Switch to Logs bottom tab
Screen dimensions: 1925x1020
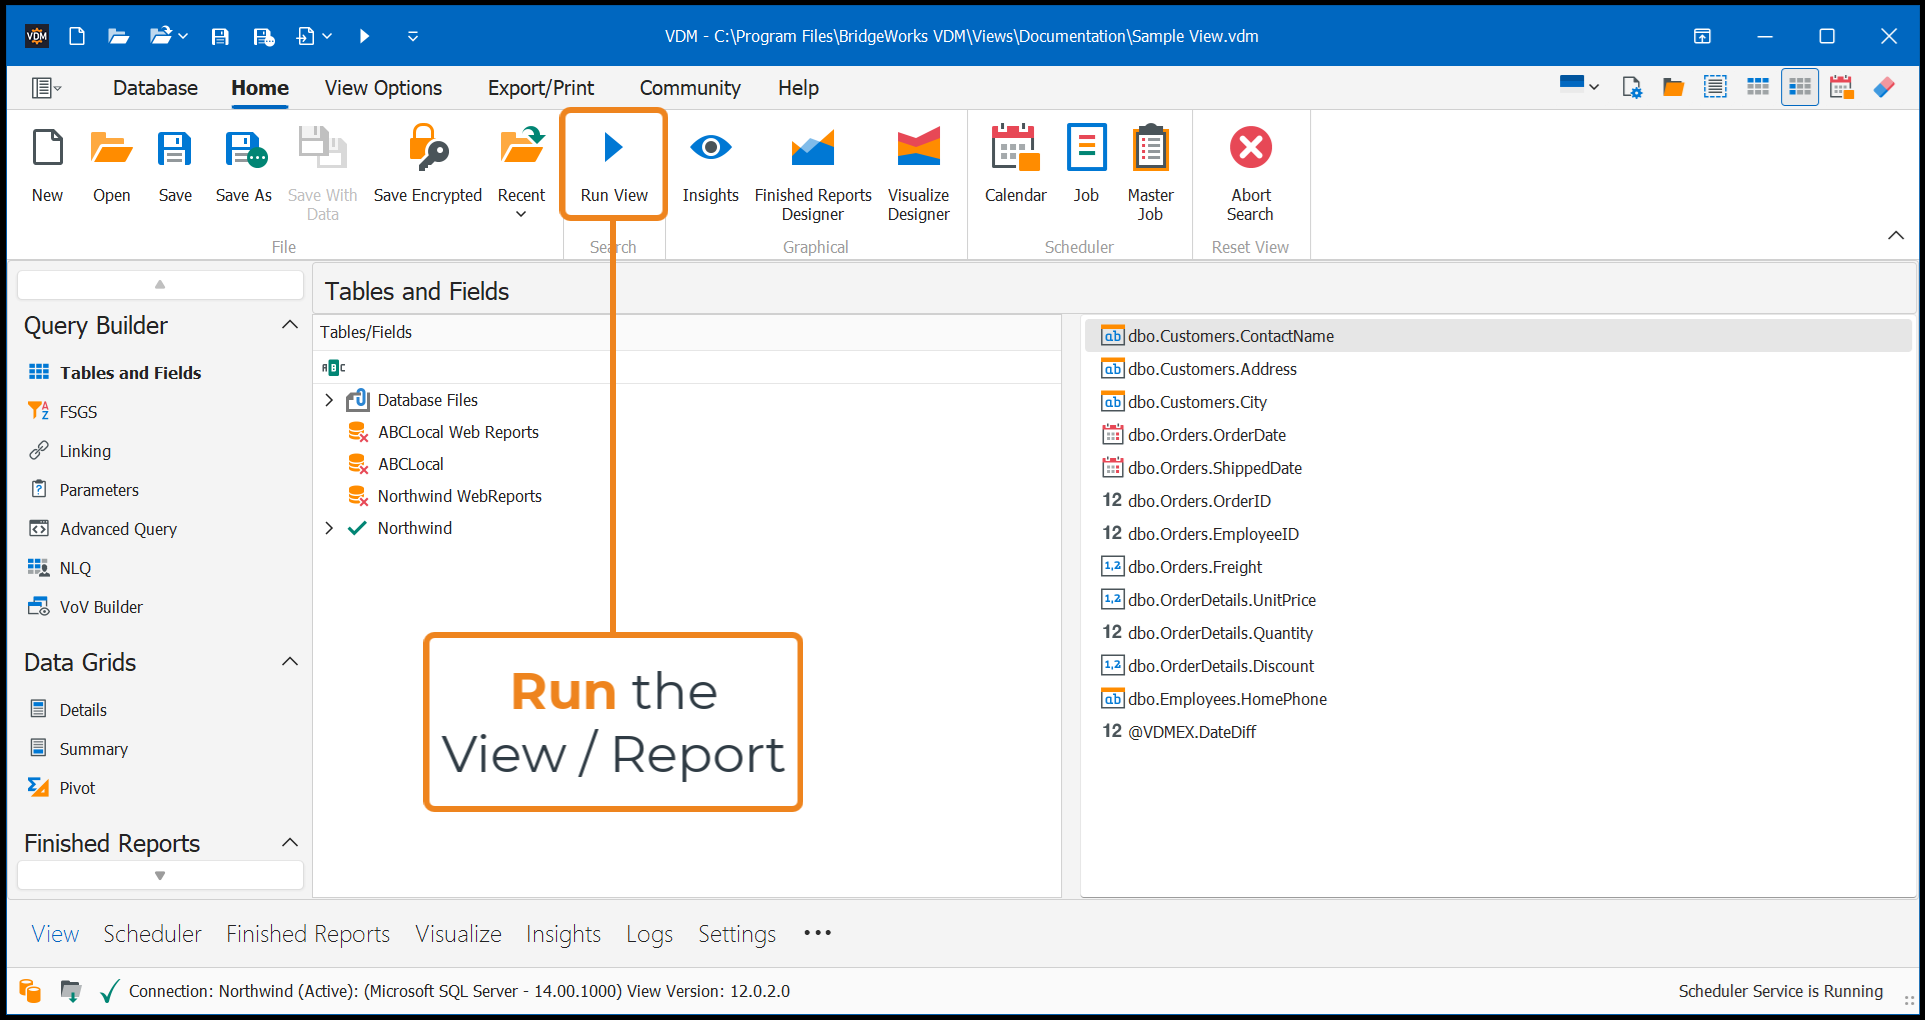pyautogui.click(x=649, y=933)
